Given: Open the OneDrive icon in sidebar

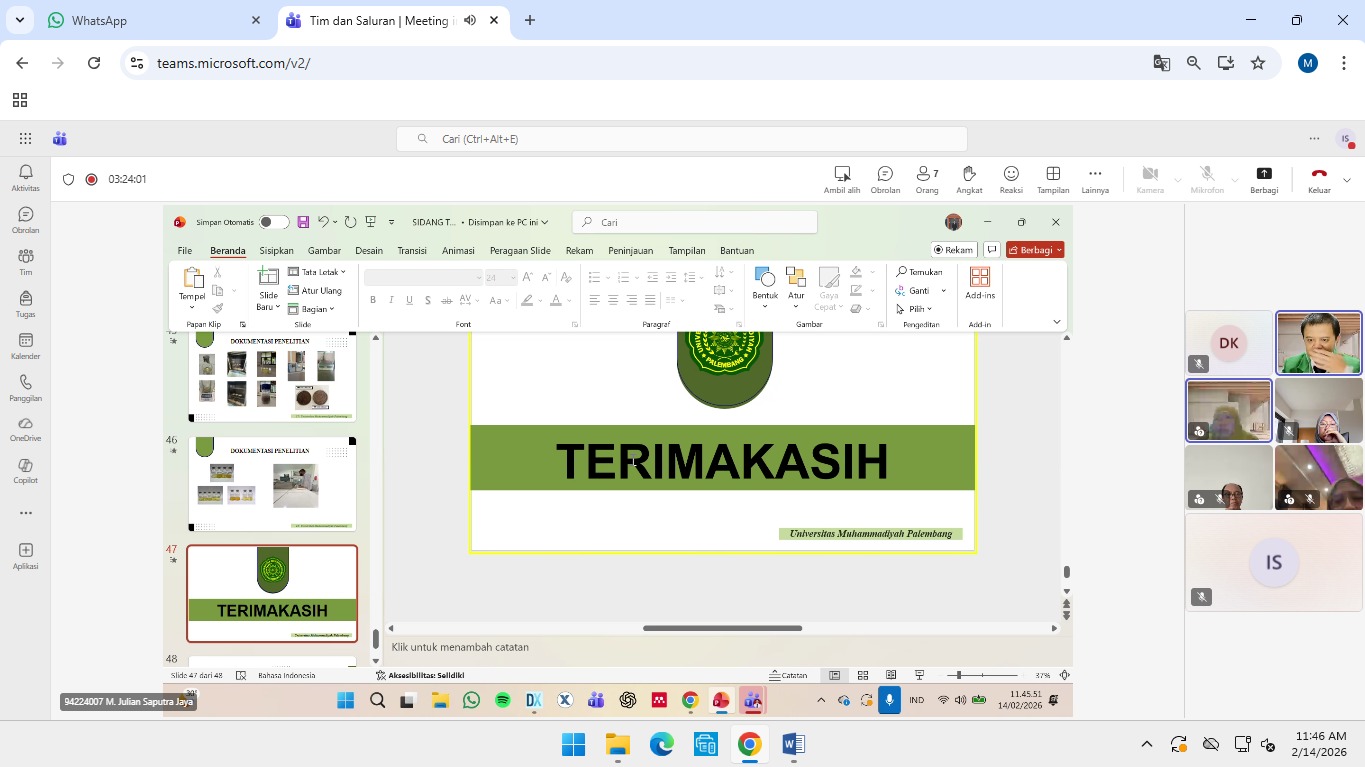Looking at the screenshot, I should [x=26, y=429].
